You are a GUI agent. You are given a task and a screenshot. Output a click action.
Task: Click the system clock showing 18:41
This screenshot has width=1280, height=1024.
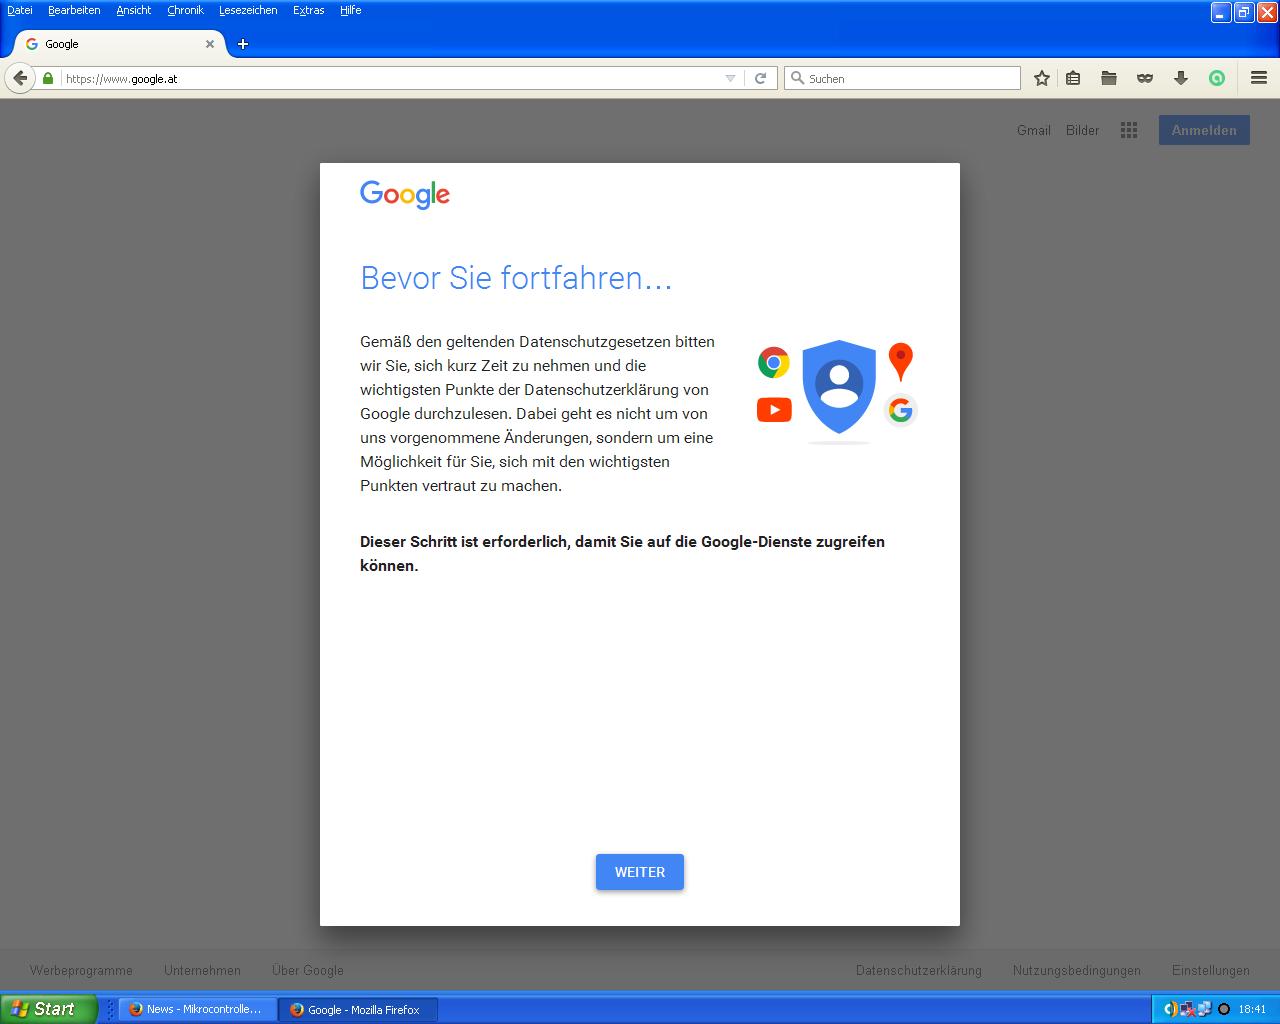coord(1252,1009)
